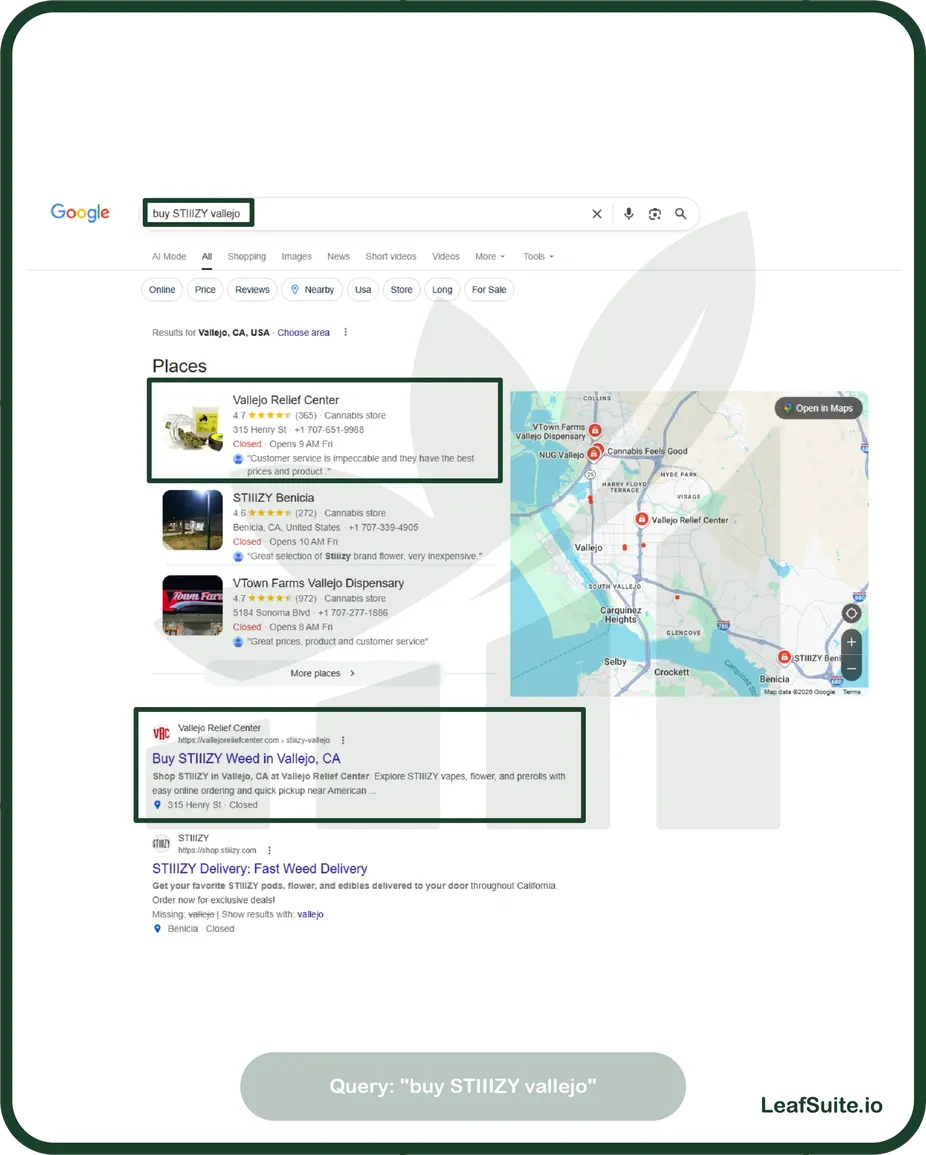Image resolution: width=926 pixels, height=1155 pixels.
Task: Click Open in Maps button
Action: click(x=818, y=408)
